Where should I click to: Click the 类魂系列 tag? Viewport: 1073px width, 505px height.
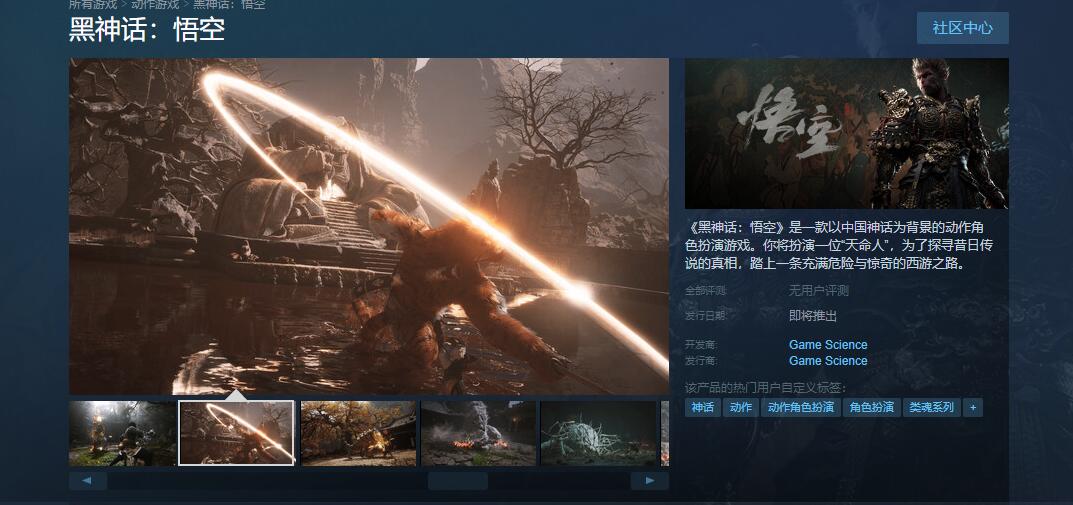click(930, 408)
